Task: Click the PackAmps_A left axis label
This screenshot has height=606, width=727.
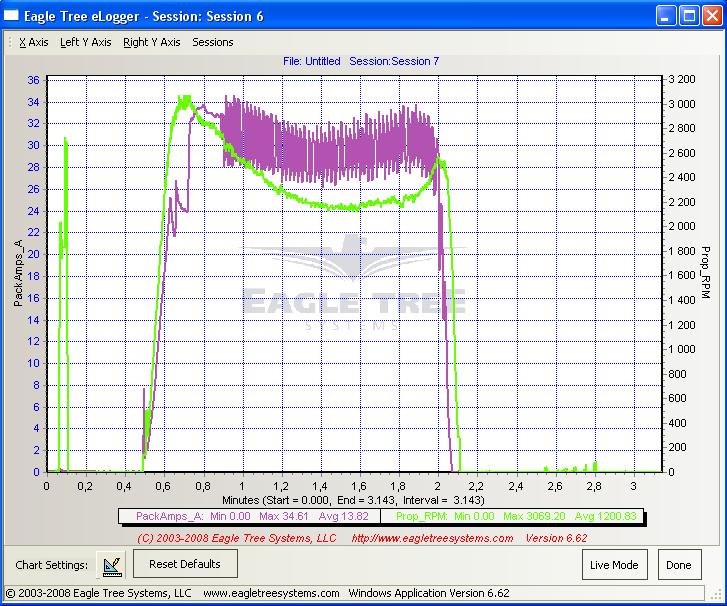Action: [18, 273]
